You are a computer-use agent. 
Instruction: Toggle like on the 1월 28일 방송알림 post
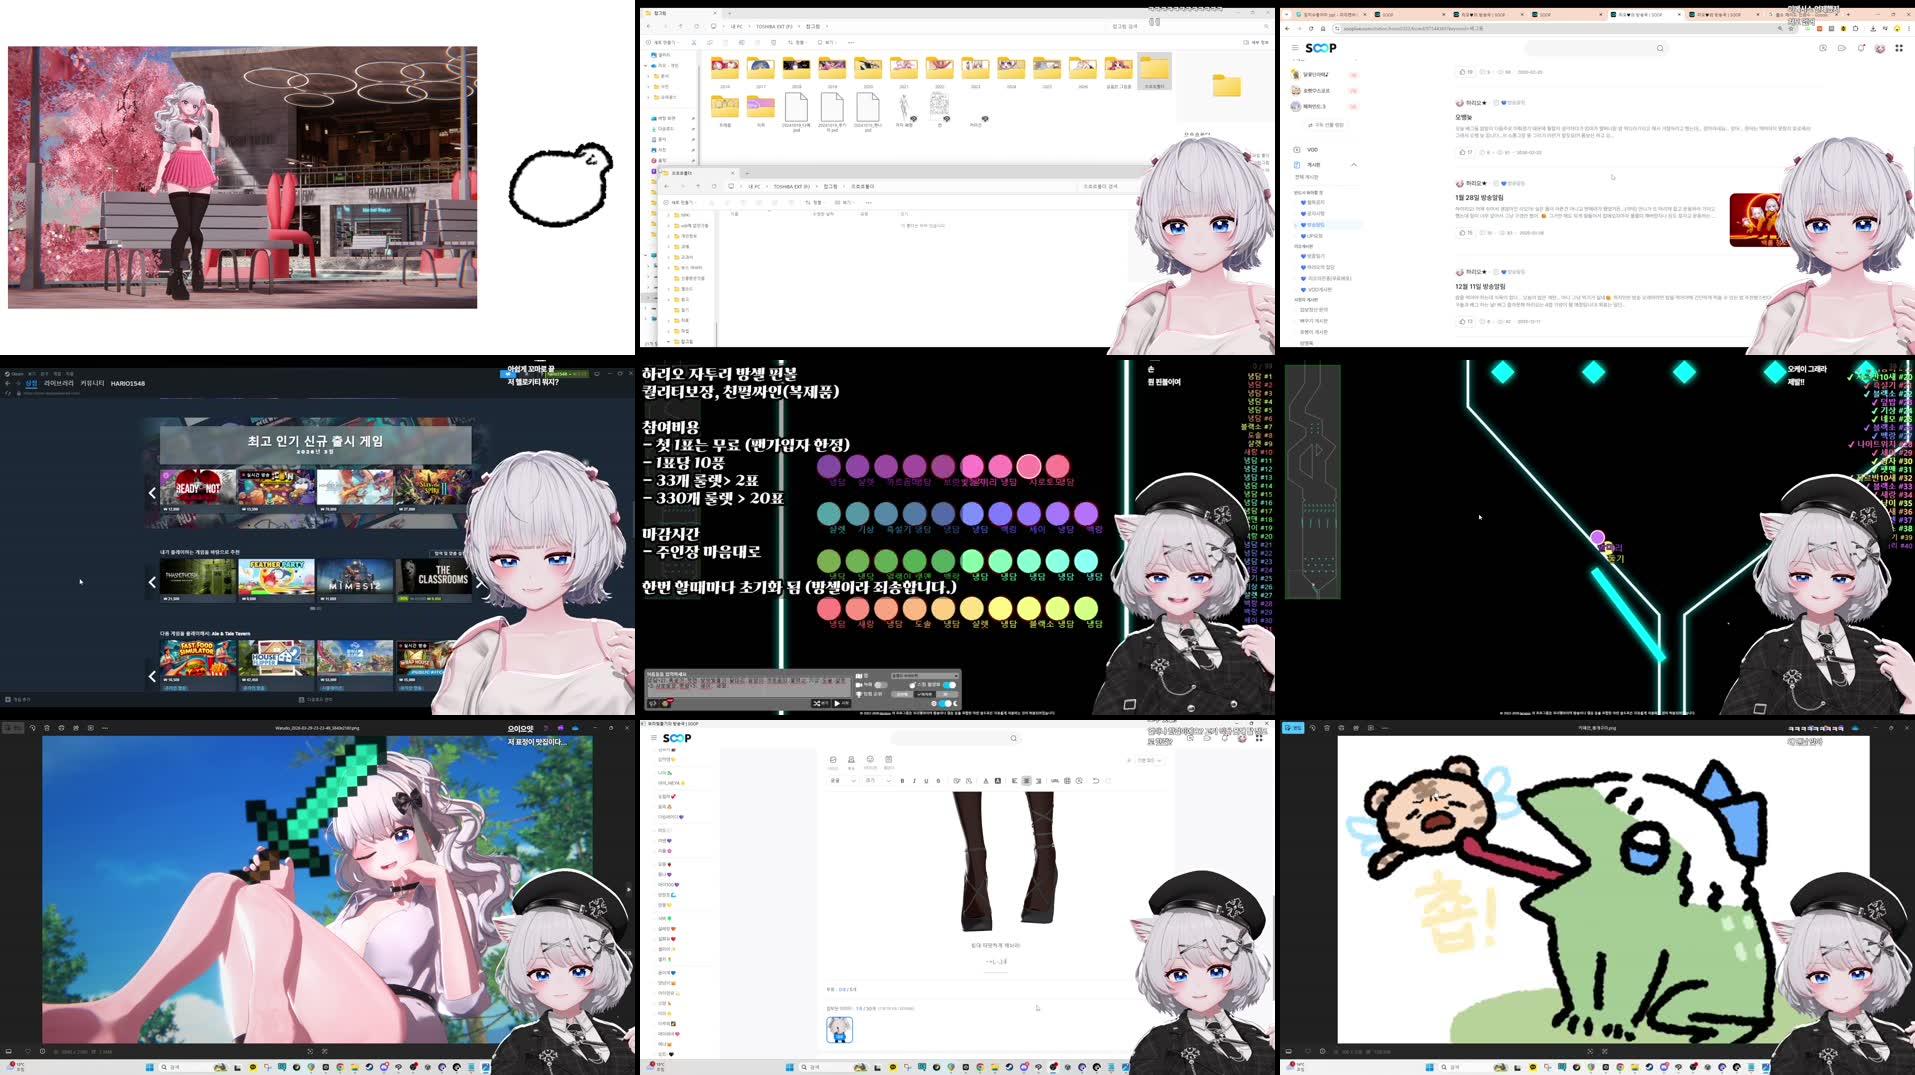coord(1463,233)
